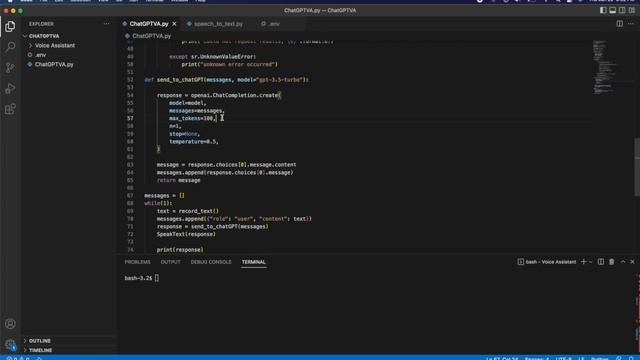The height and width of the screenshot is (360, 640).
Task: Click the Ln Col cursor position status item
Action: coord(502,358)
